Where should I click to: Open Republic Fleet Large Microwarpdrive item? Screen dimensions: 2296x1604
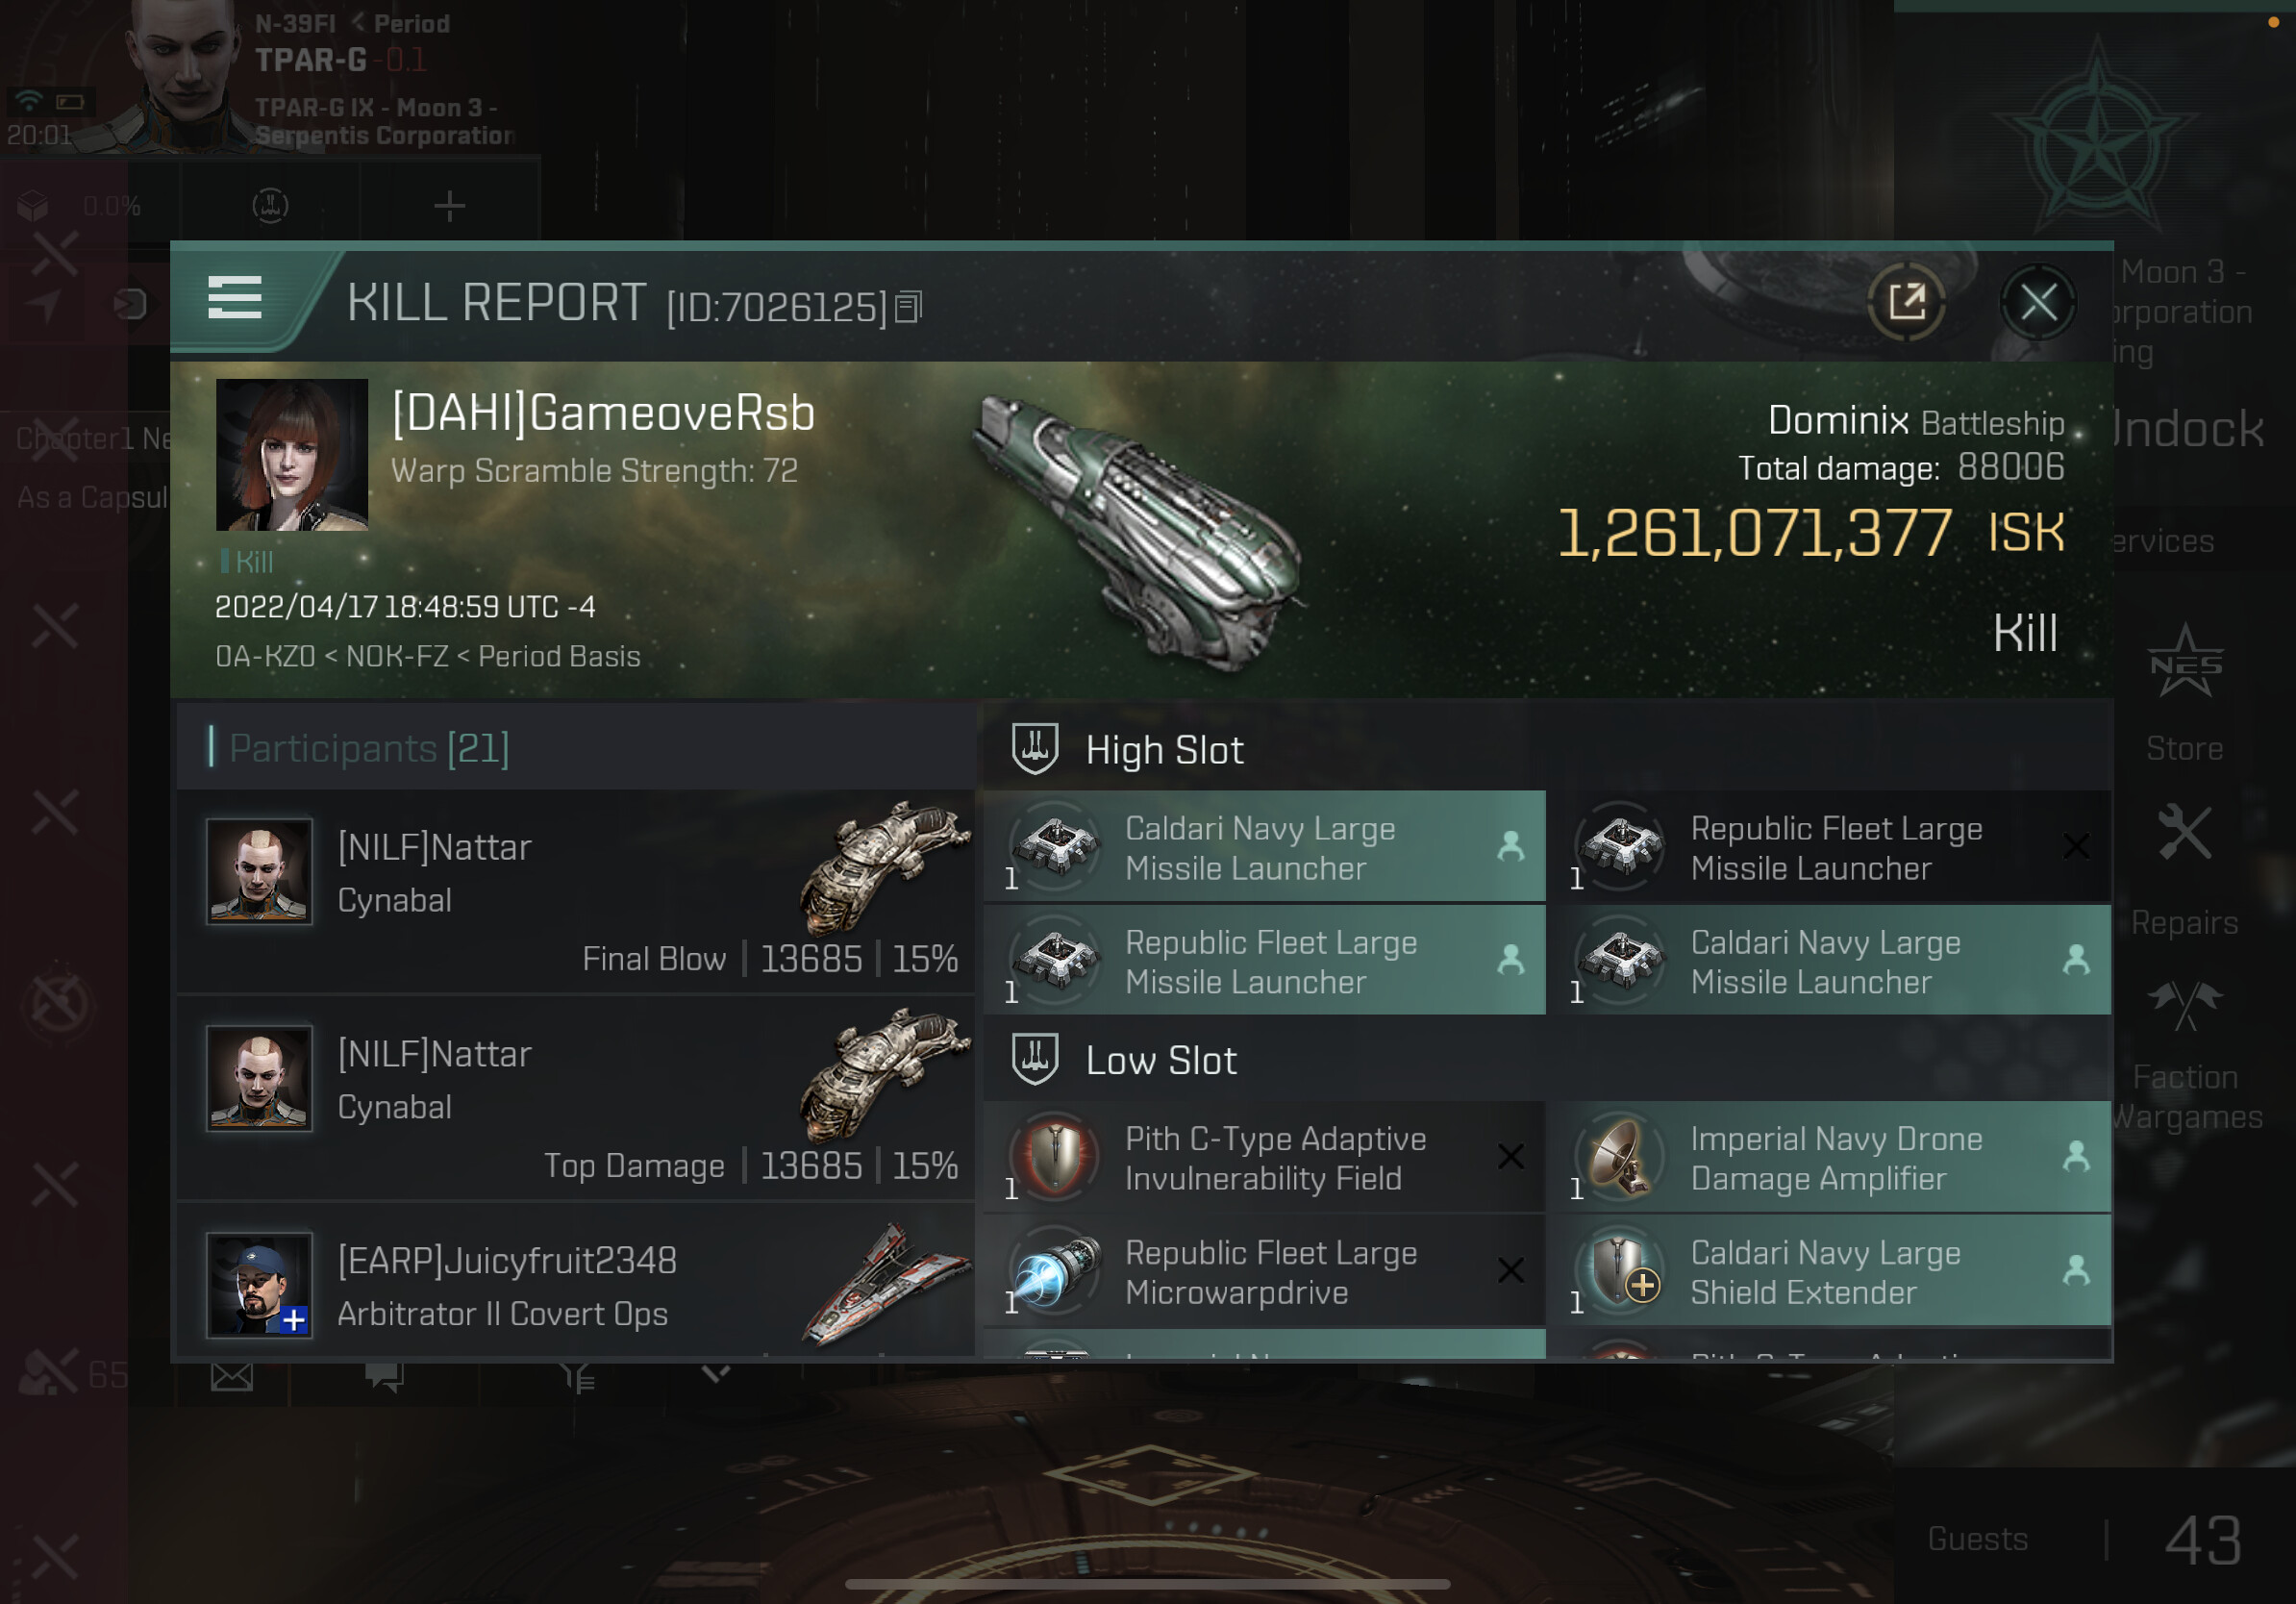click(1265, 1272)
